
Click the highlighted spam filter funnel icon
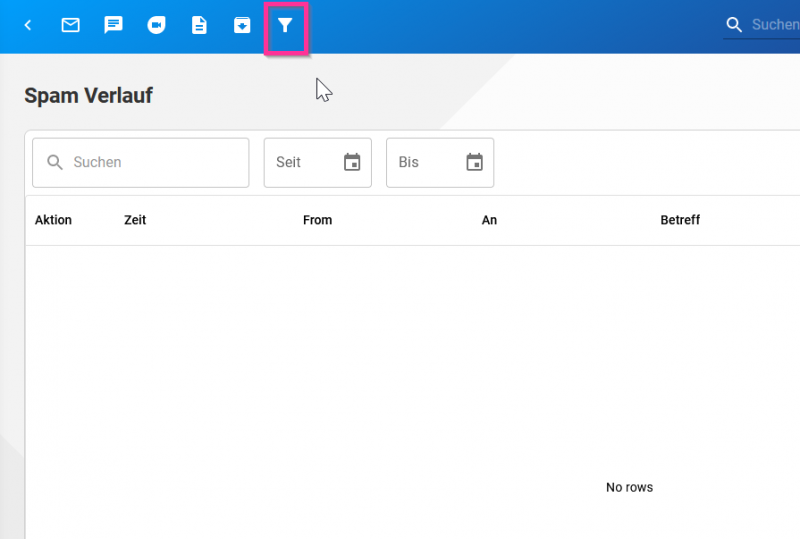pyautogui.click(x=285, y=26)
